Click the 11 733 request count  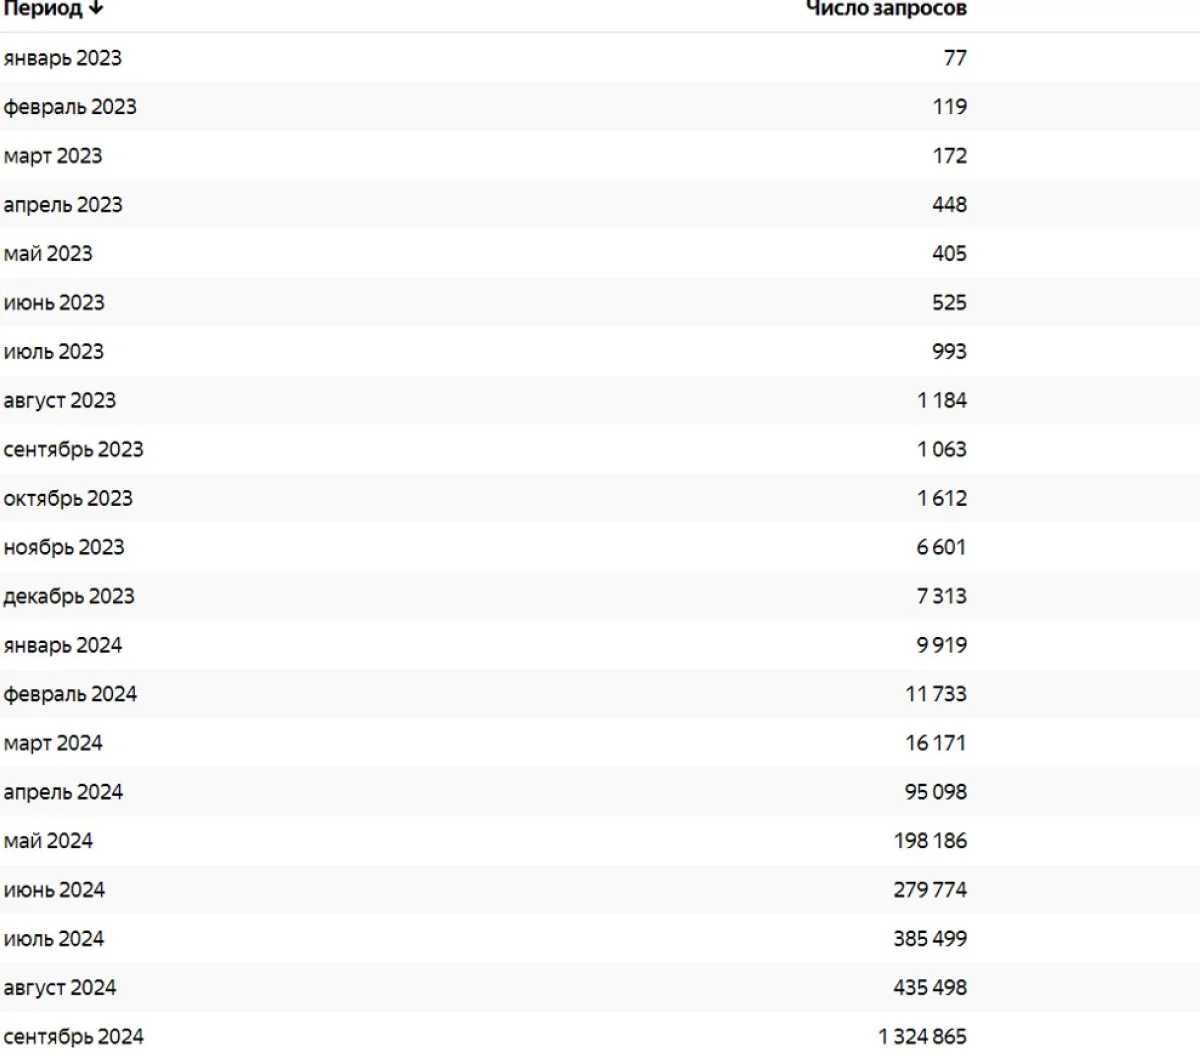[x=936, y=694]
